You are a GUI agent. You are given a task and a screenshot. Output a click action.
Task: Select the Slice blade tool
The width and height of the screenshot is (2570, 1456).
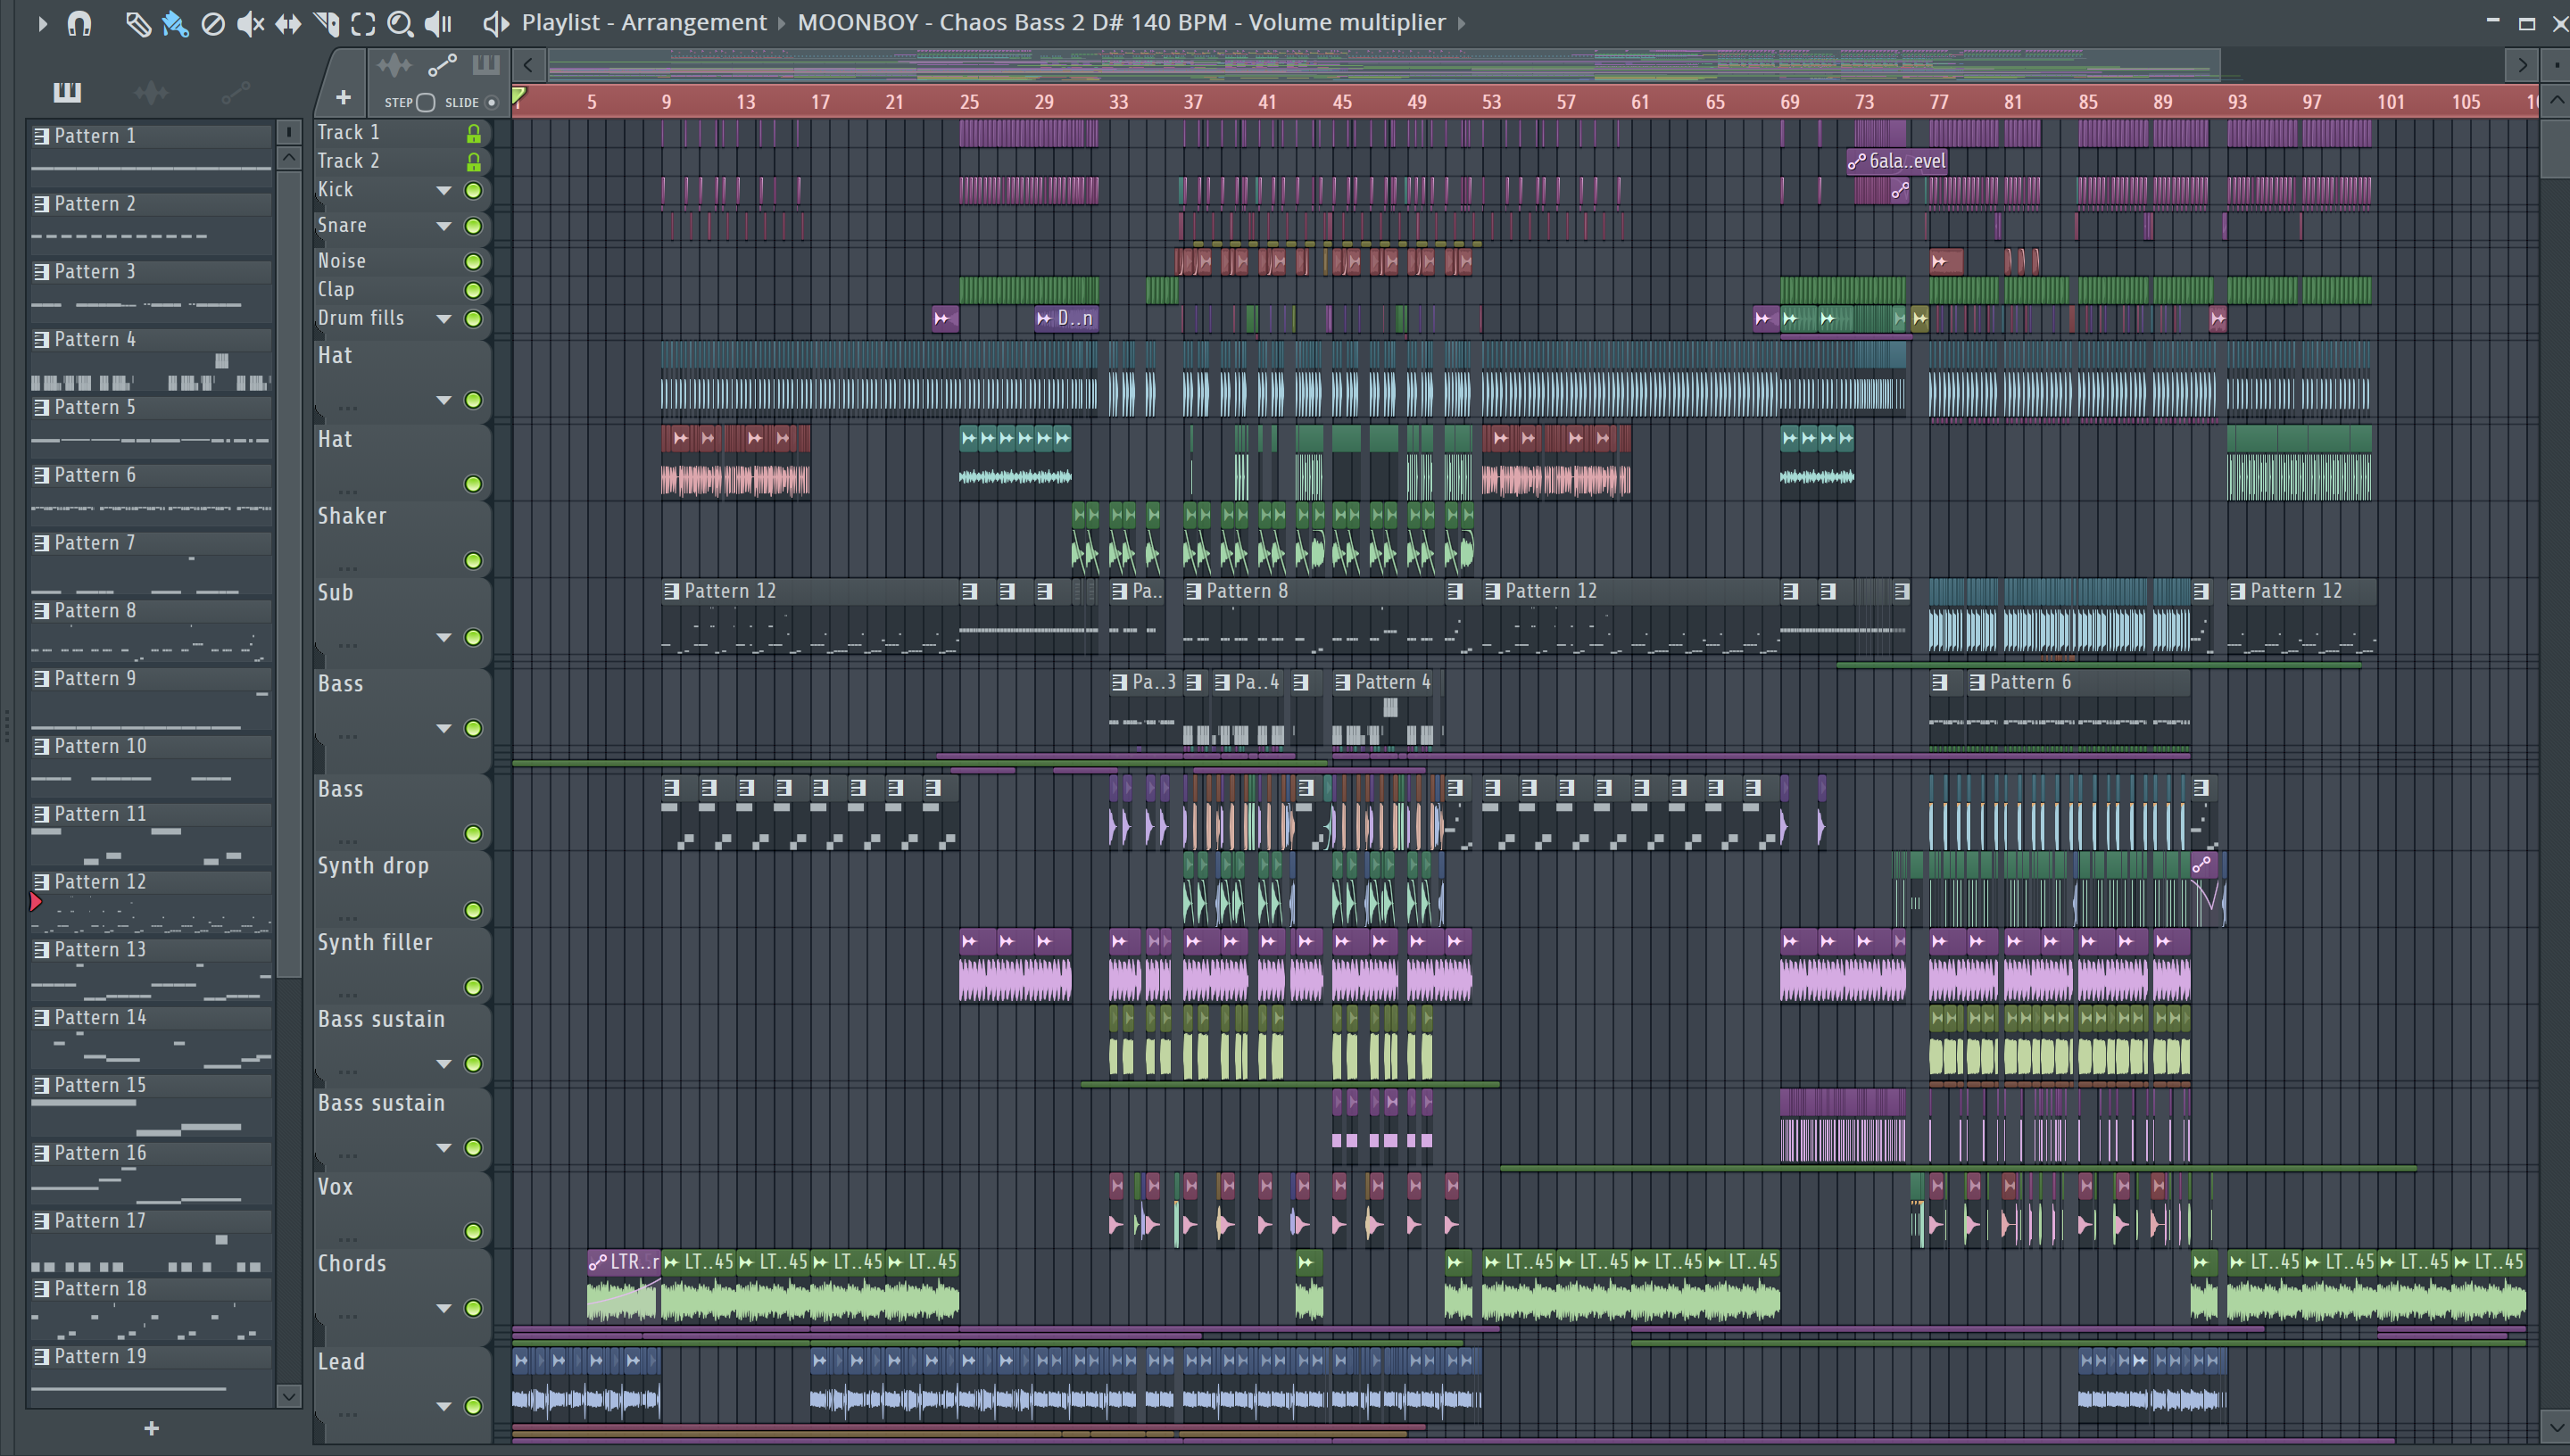pyautogui.click(x=326, y=23)
